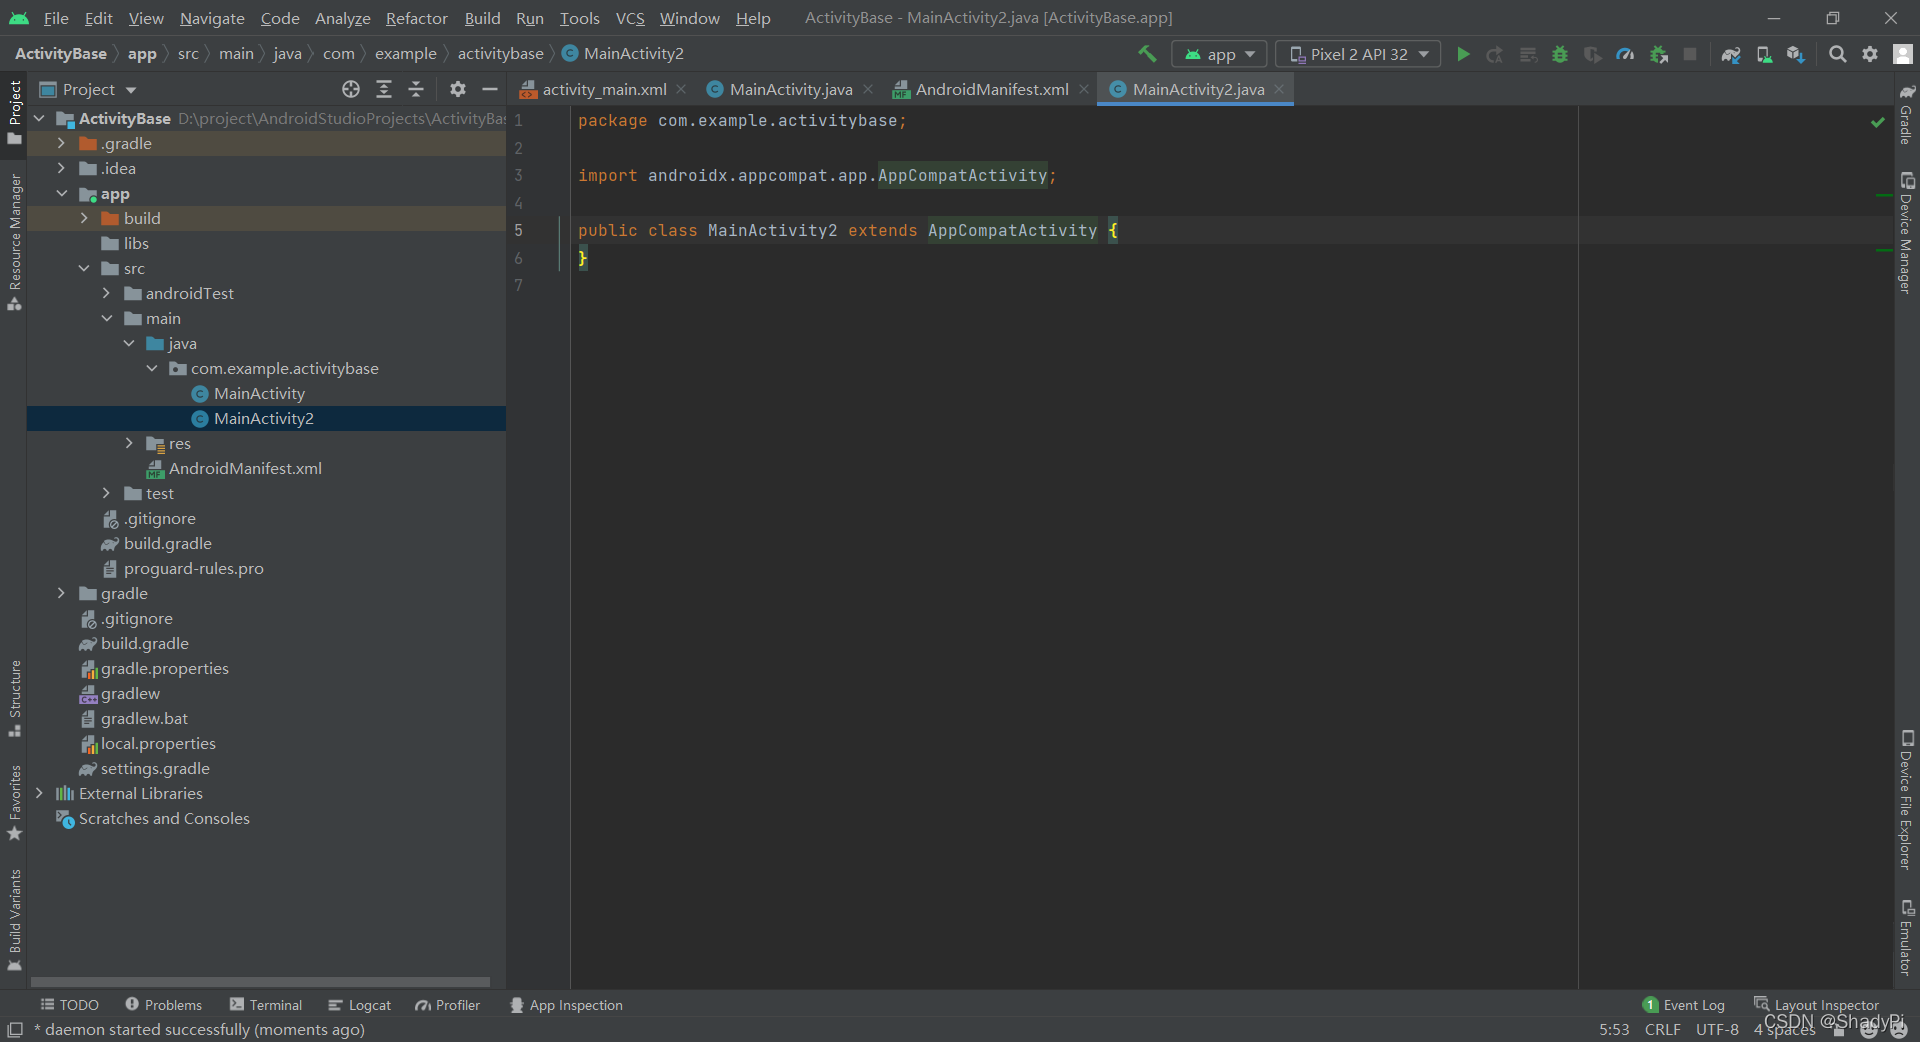Click the Make Project hammer icon
This screenshot has width=1920, height=1042.
pyautogui.click(x=1147, y=54)
